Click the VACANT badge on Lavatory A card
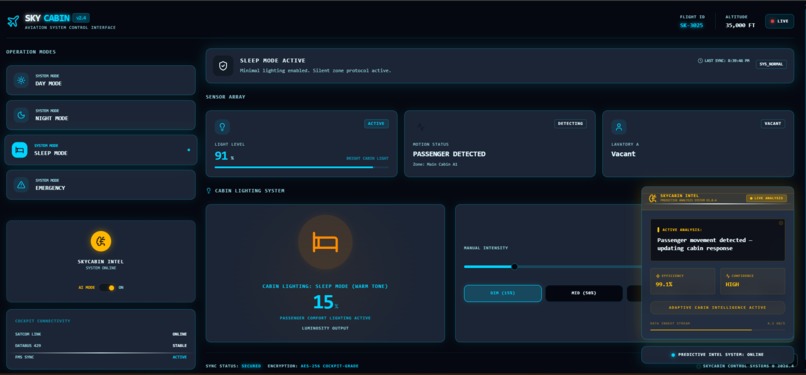 point(773,124)
